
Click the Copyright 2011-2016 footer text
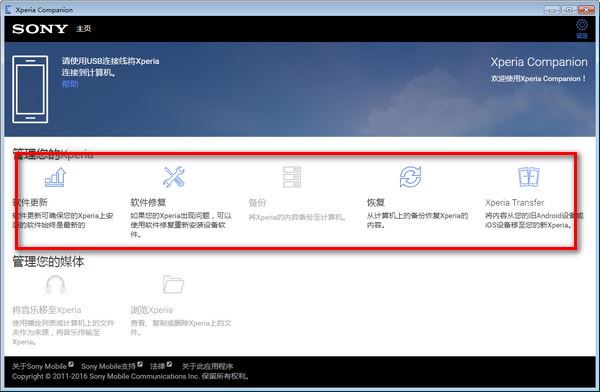[x=130, y=376]
